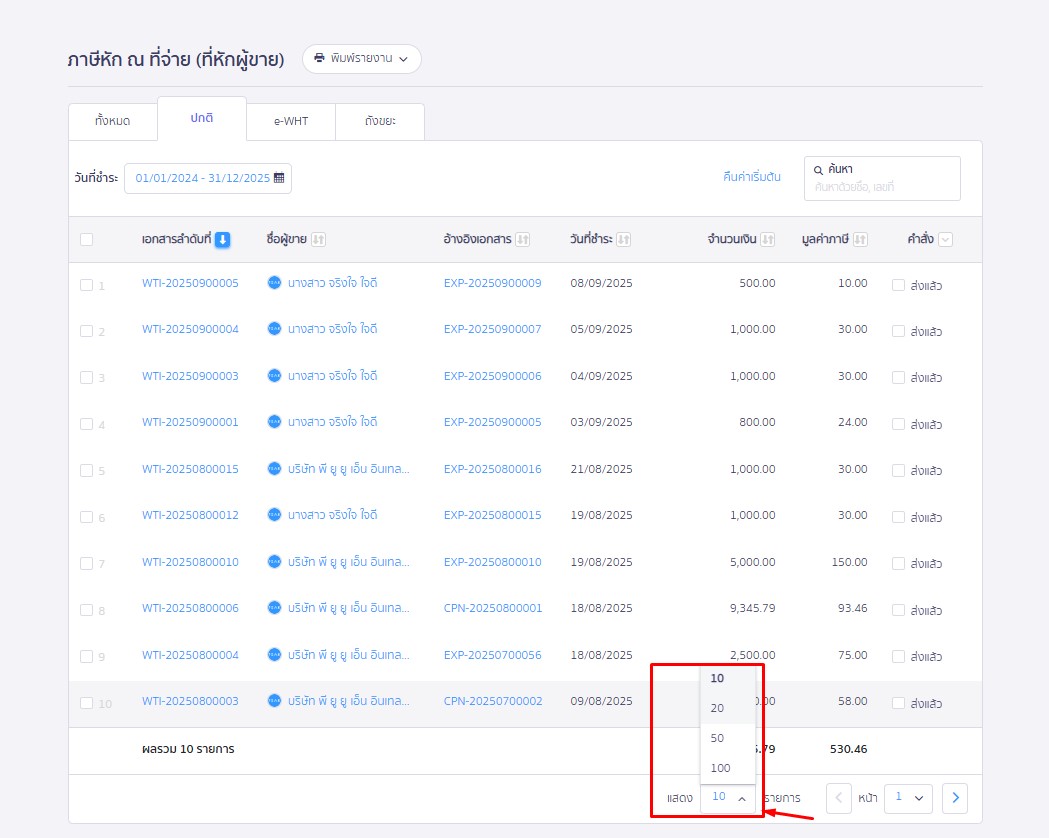This screenshot has height=838, width=1049.
Task: Click คืนค่าเริ่มต้น reset link
Action: [751, 177]
